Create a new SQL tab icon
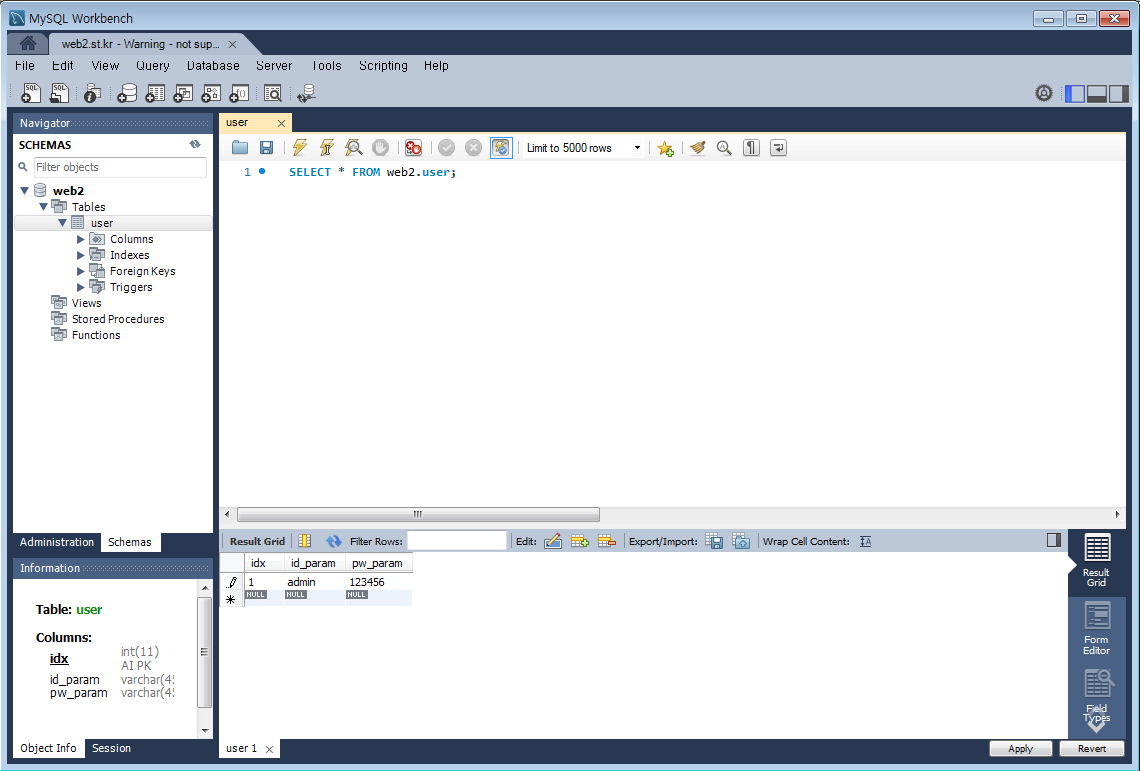The width and height of the screenshot is (1140, 771). [31, 93]
